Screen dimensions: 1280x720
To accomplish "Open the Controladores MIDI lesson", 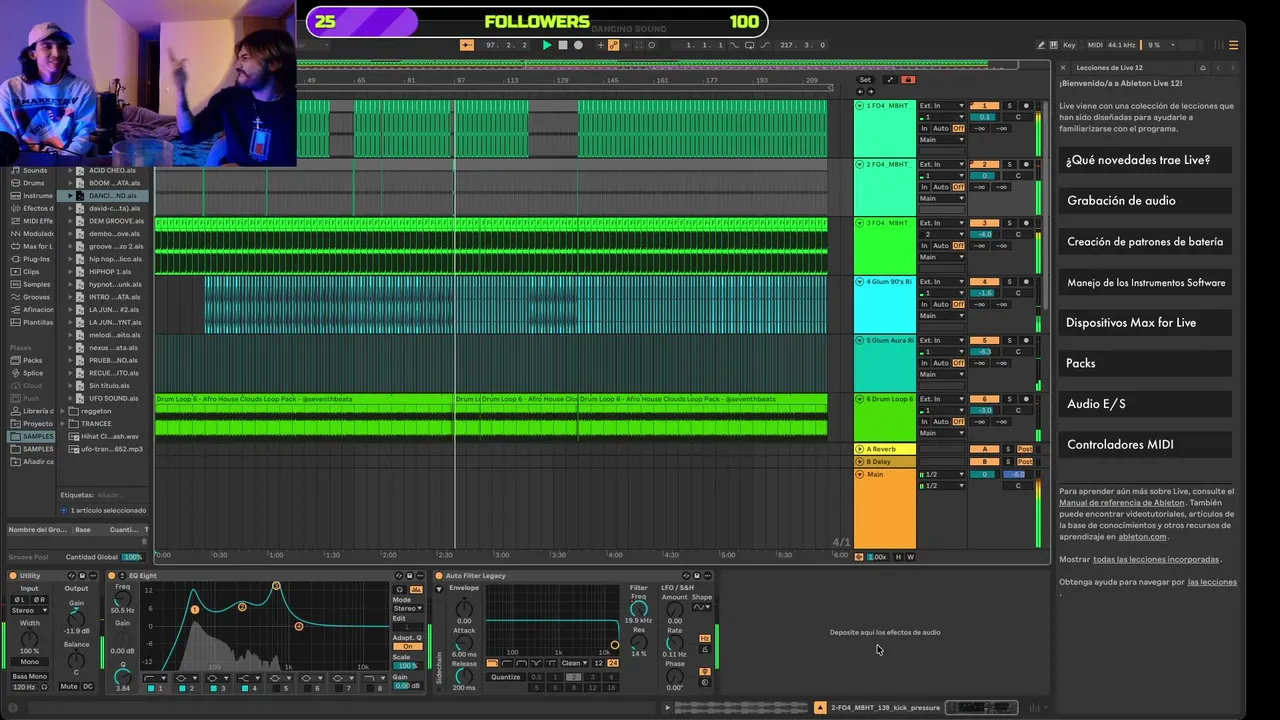I will 1145,445.
